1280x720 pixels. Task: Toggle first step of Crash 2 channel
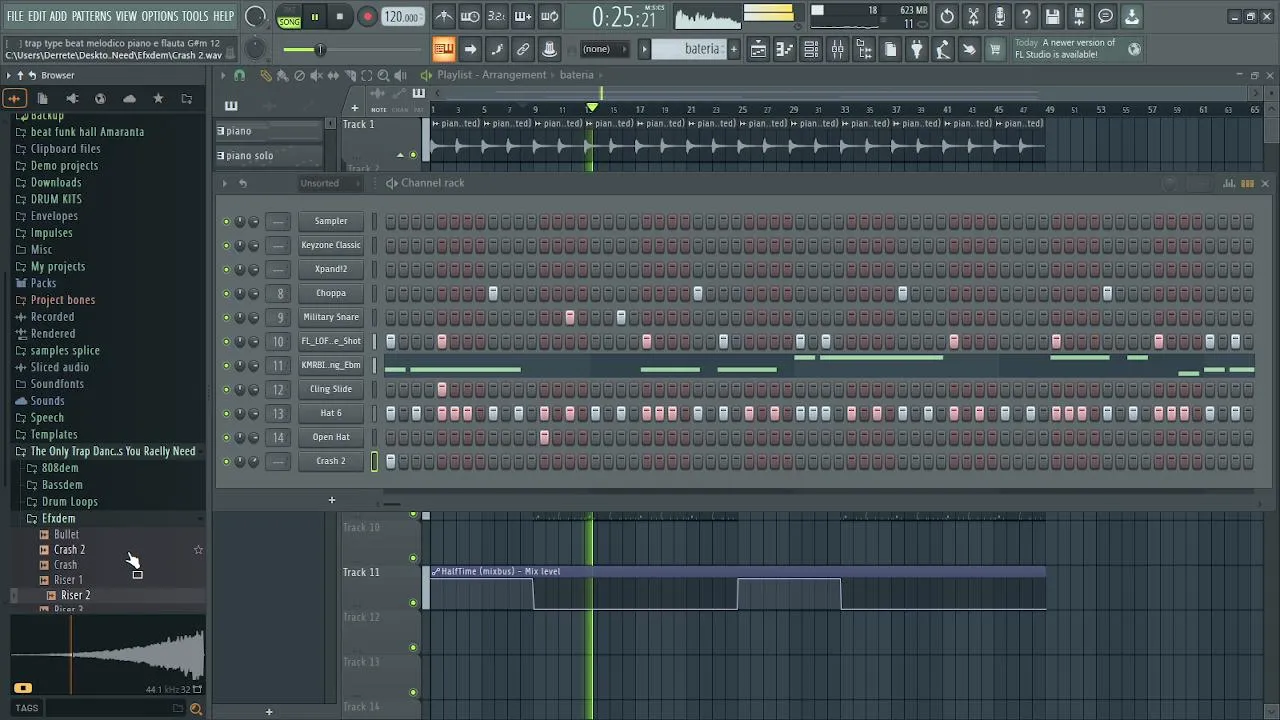pos(391,461)
